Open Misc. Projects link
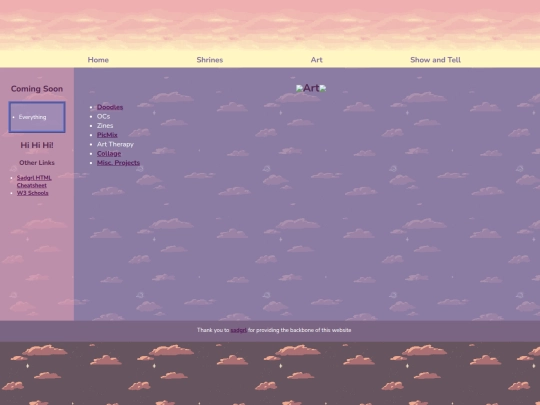The height and width of the screenshot is (405, 540). pyautogui.click(x=118, y=163)
